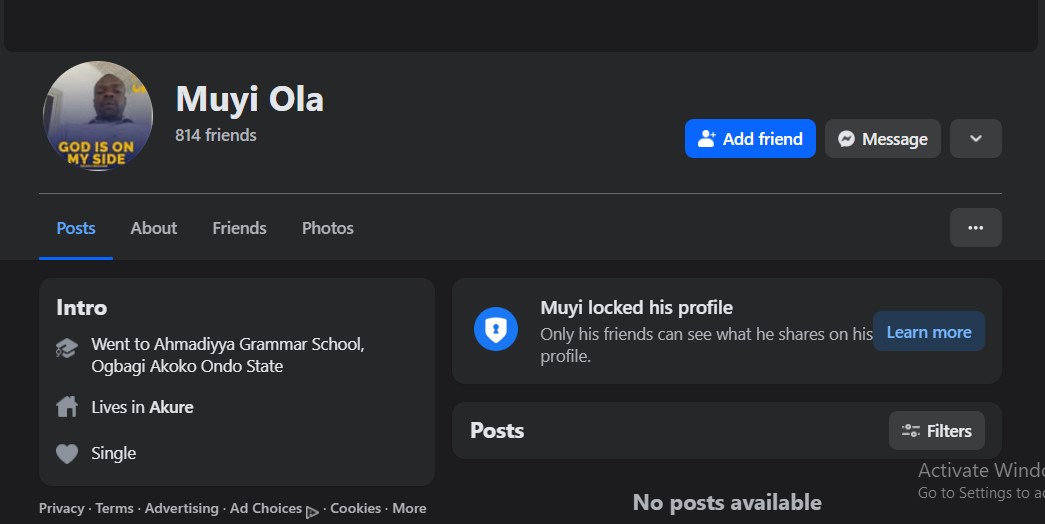Send a message with the Message button
Screen dimensions: 1045x524
883,139
